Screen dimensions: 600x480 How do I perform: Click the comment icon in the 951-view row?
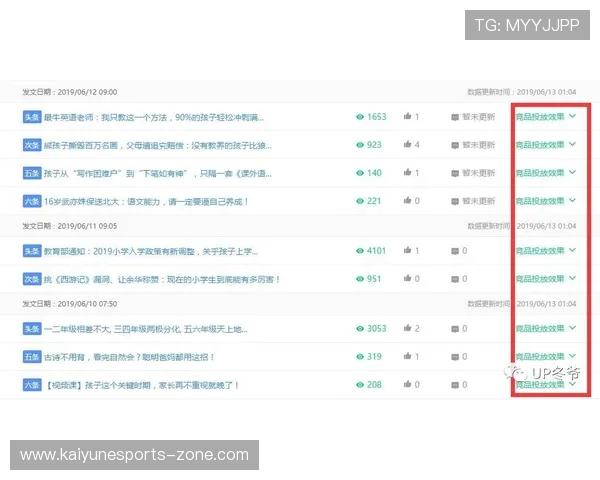pyautogui.click(x=455, y=279)
